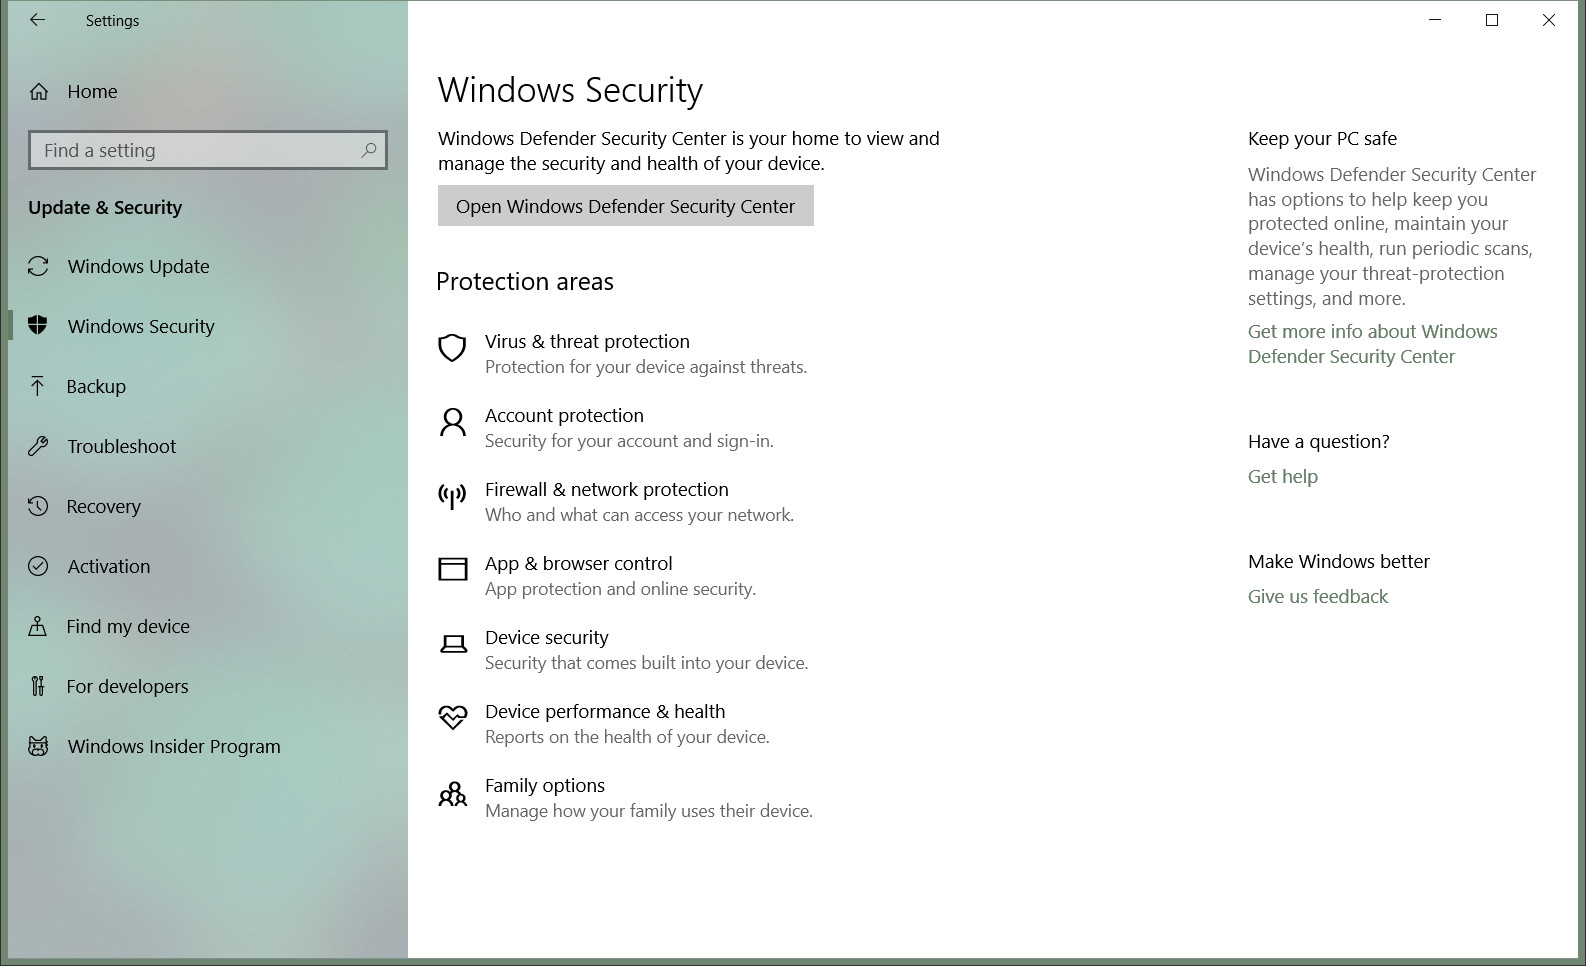
Task: Click Give us feedback link
Action: pyautogui.click(x=1318, y=597)
